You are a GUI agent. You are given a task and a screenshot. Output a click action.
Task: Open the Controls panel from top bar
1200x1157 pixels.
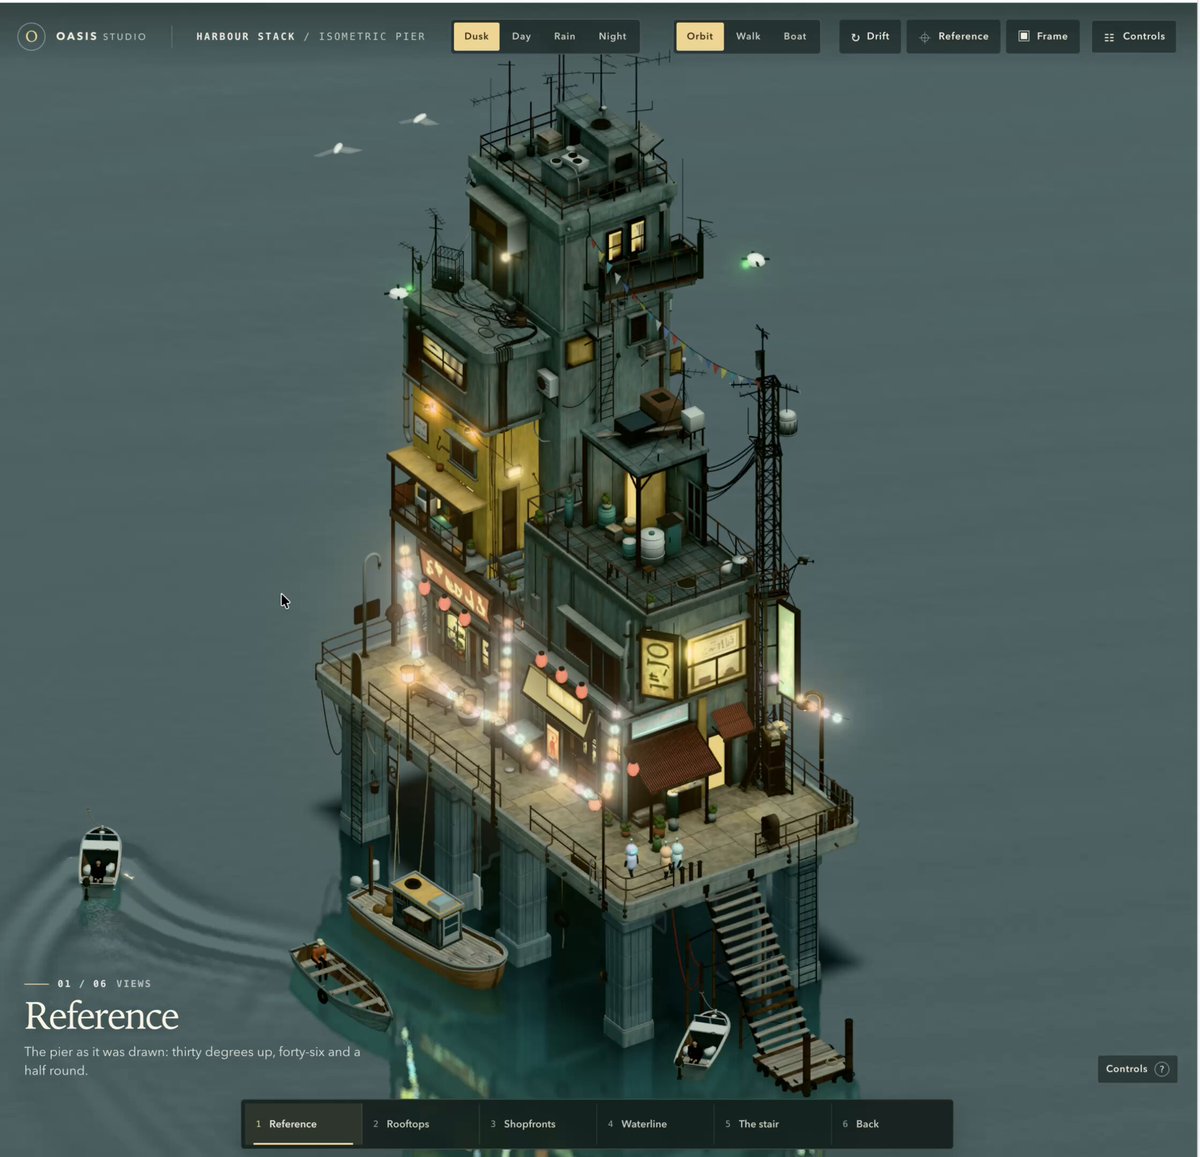(1134, 36)
